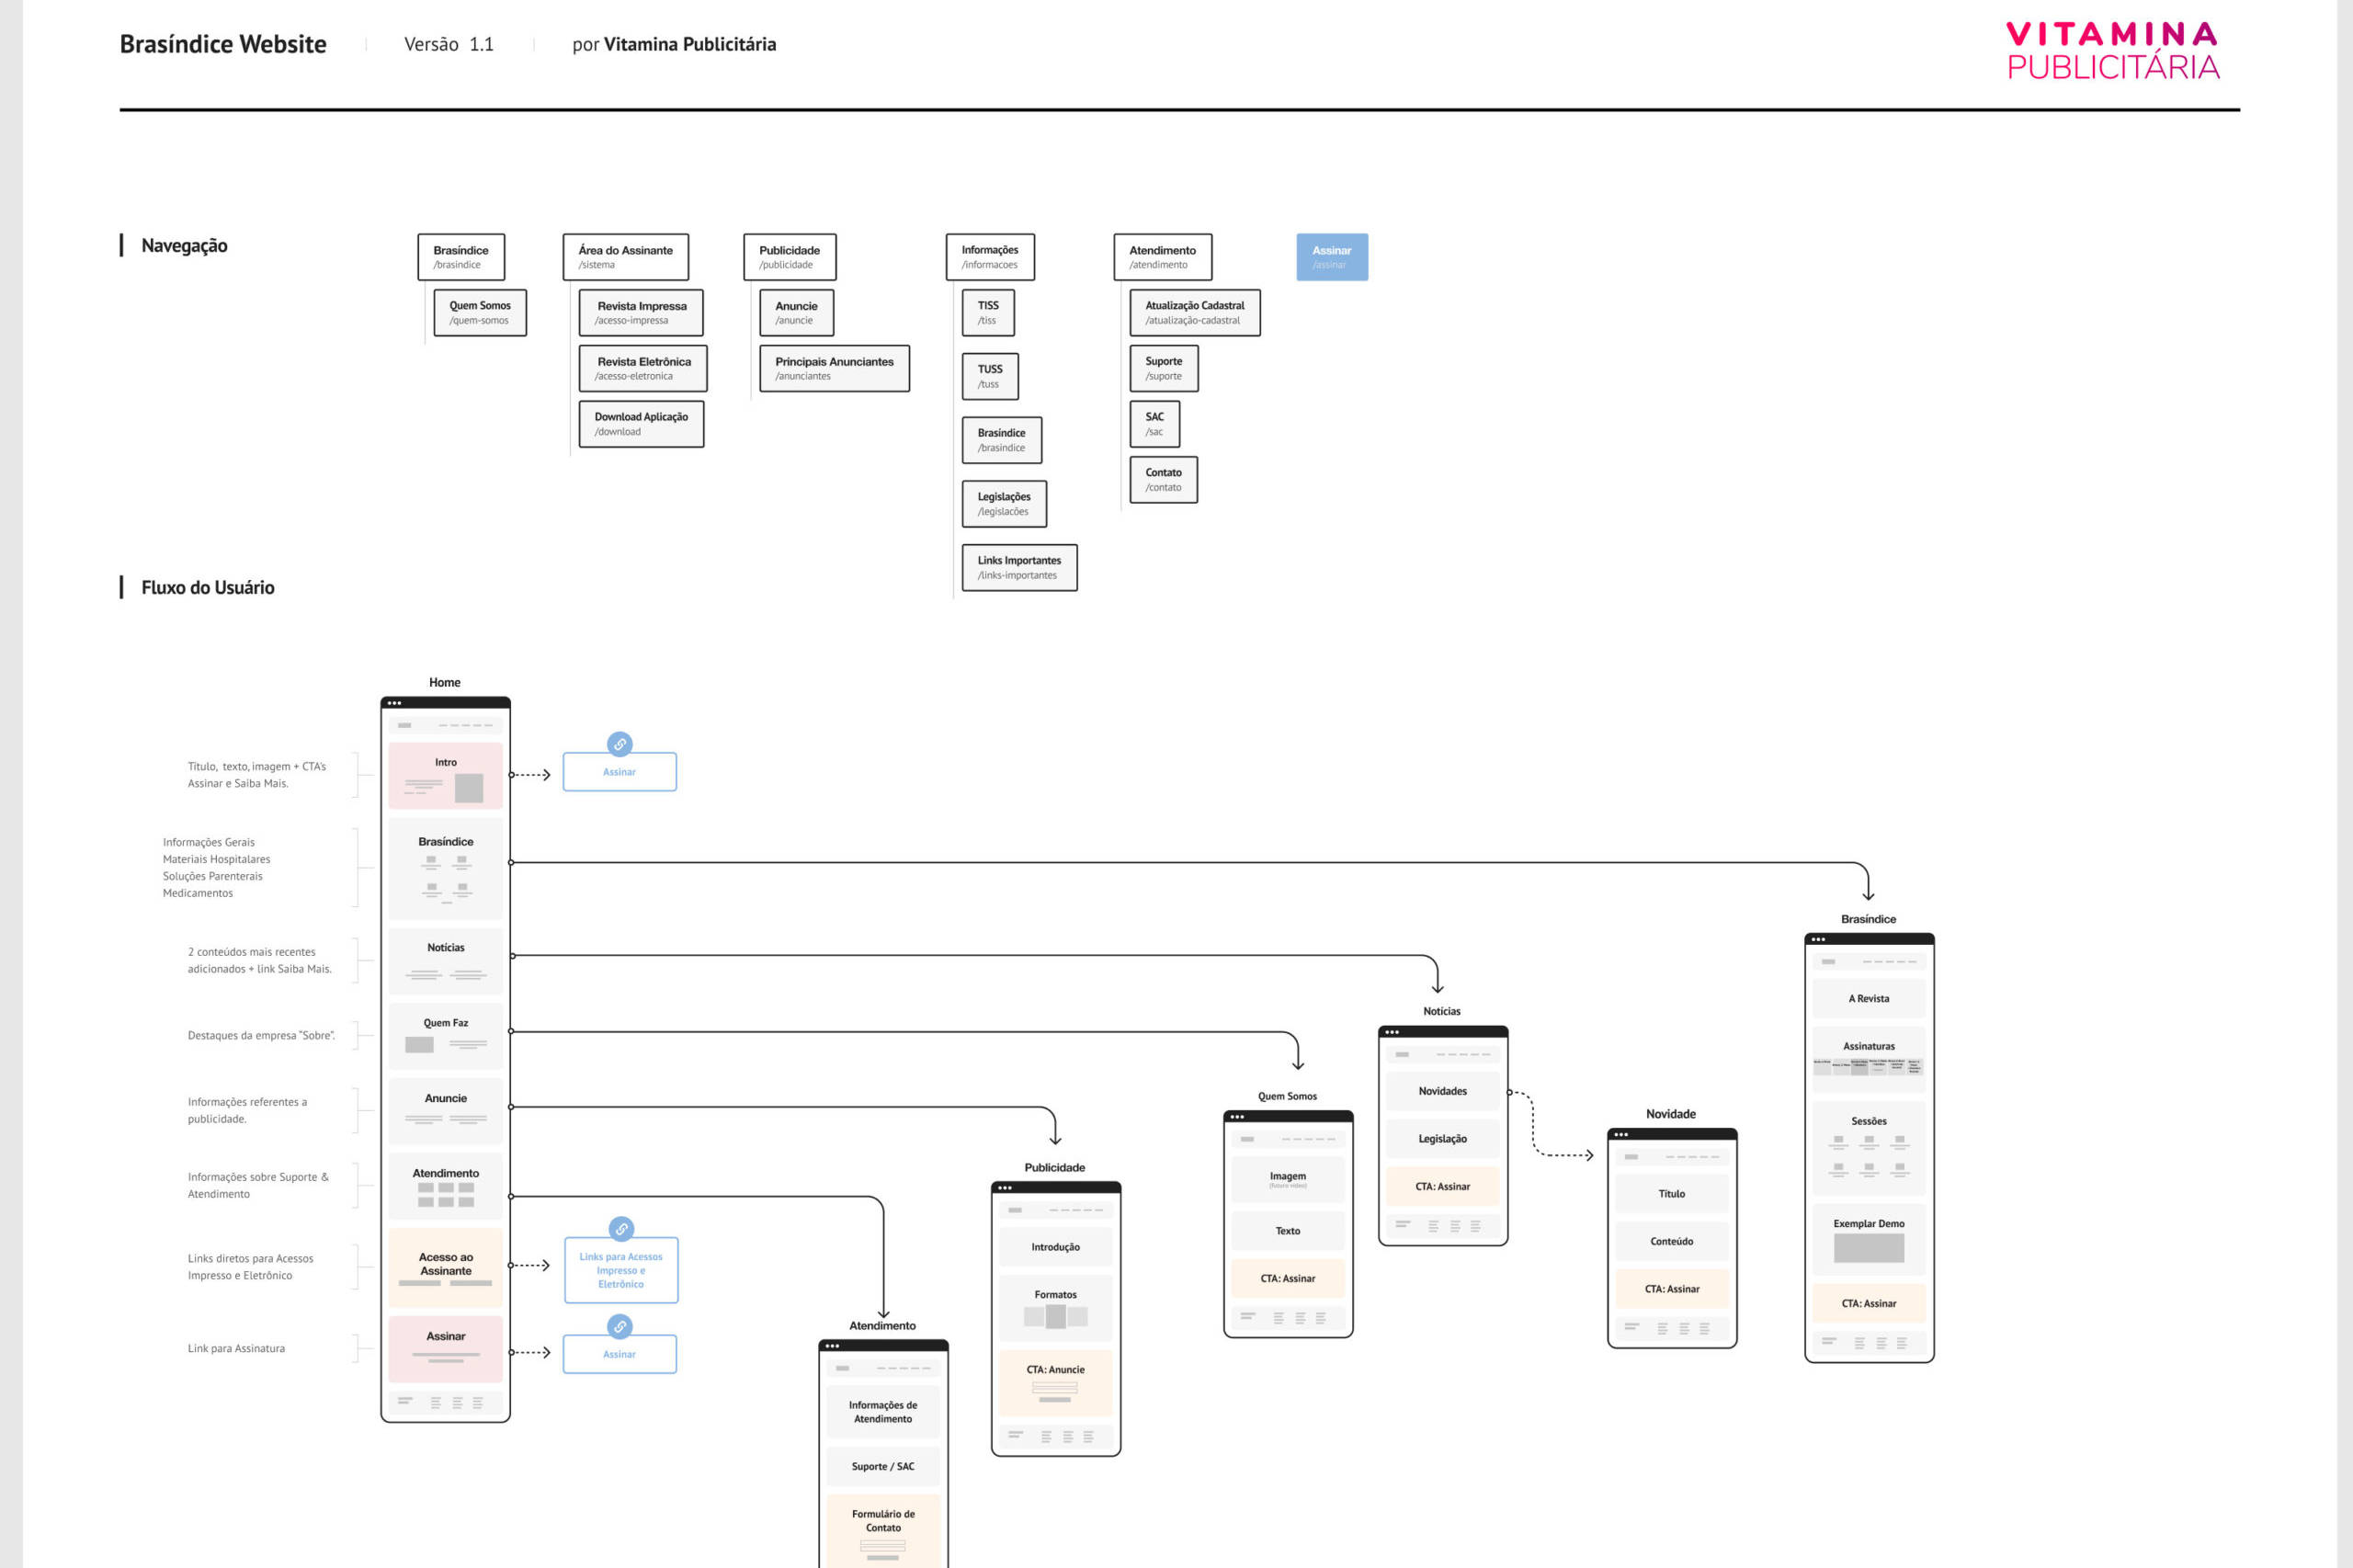Click Novidades block in Notícias wireframe
This screenshot has height=1568, width=2353.
(x=1443, y=1091)
